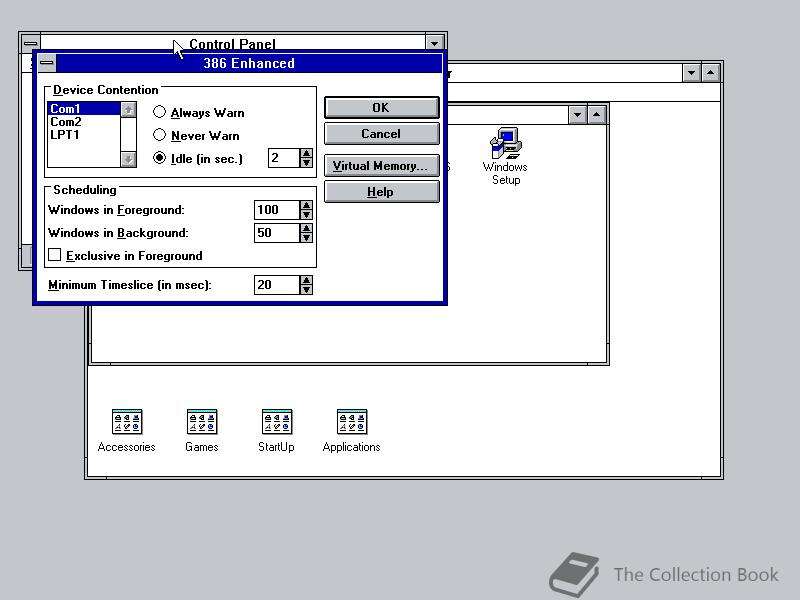Click Cancel in the 386 Enhanced dialog
800x600 pixels.
(382, 134)
